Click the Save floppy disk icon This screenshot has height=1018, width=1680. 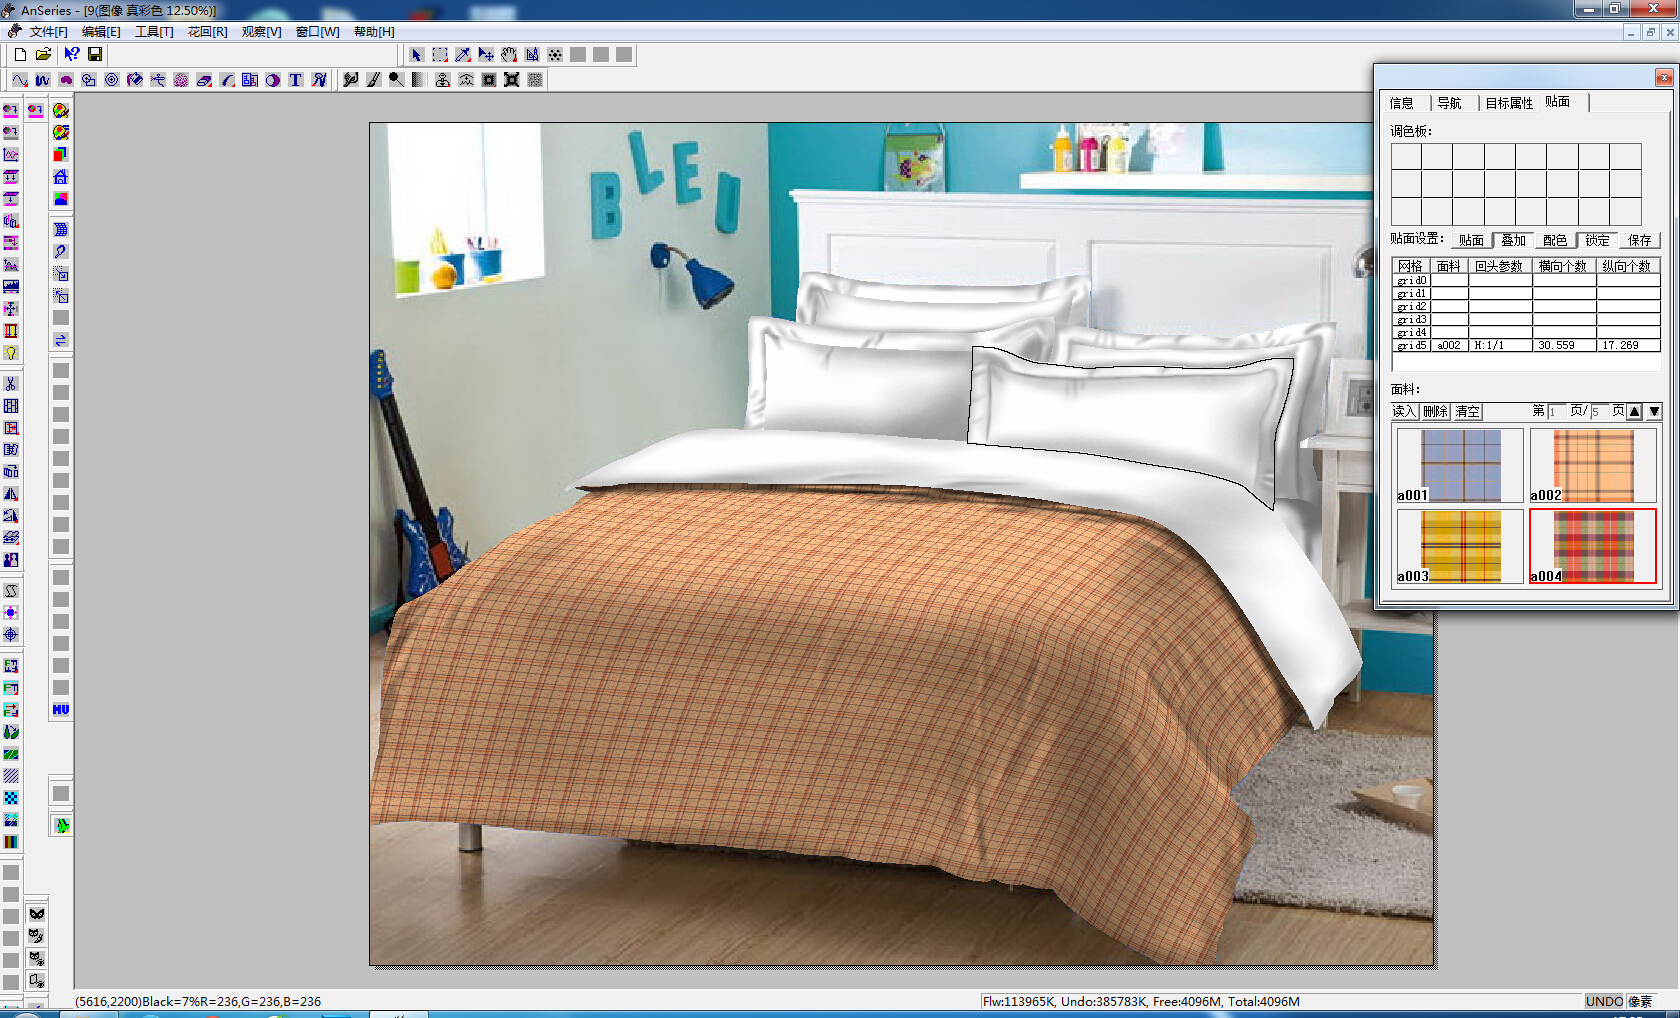coord(95,55)
